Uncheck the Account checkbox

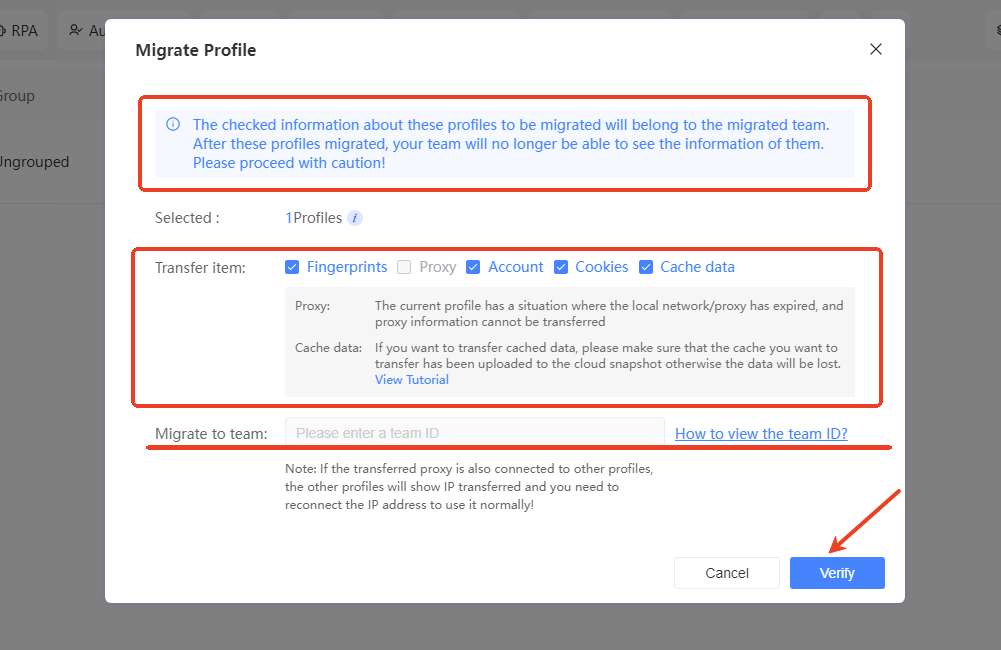(473, 267)
